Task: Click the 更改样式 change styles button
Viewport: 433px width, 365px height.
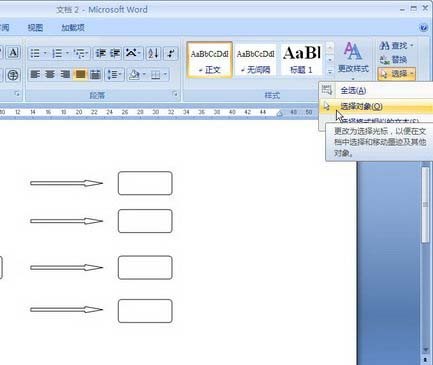Action: pos(353,58)
